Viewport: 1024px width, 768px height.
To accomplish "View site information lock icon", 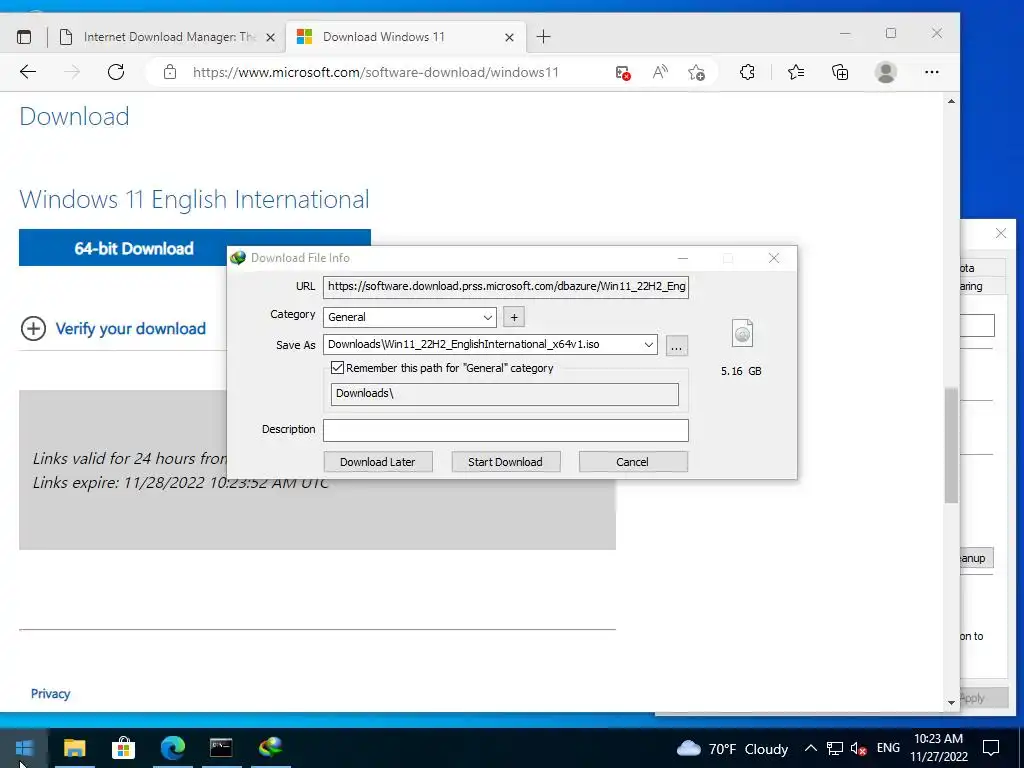I will point(170,72).
